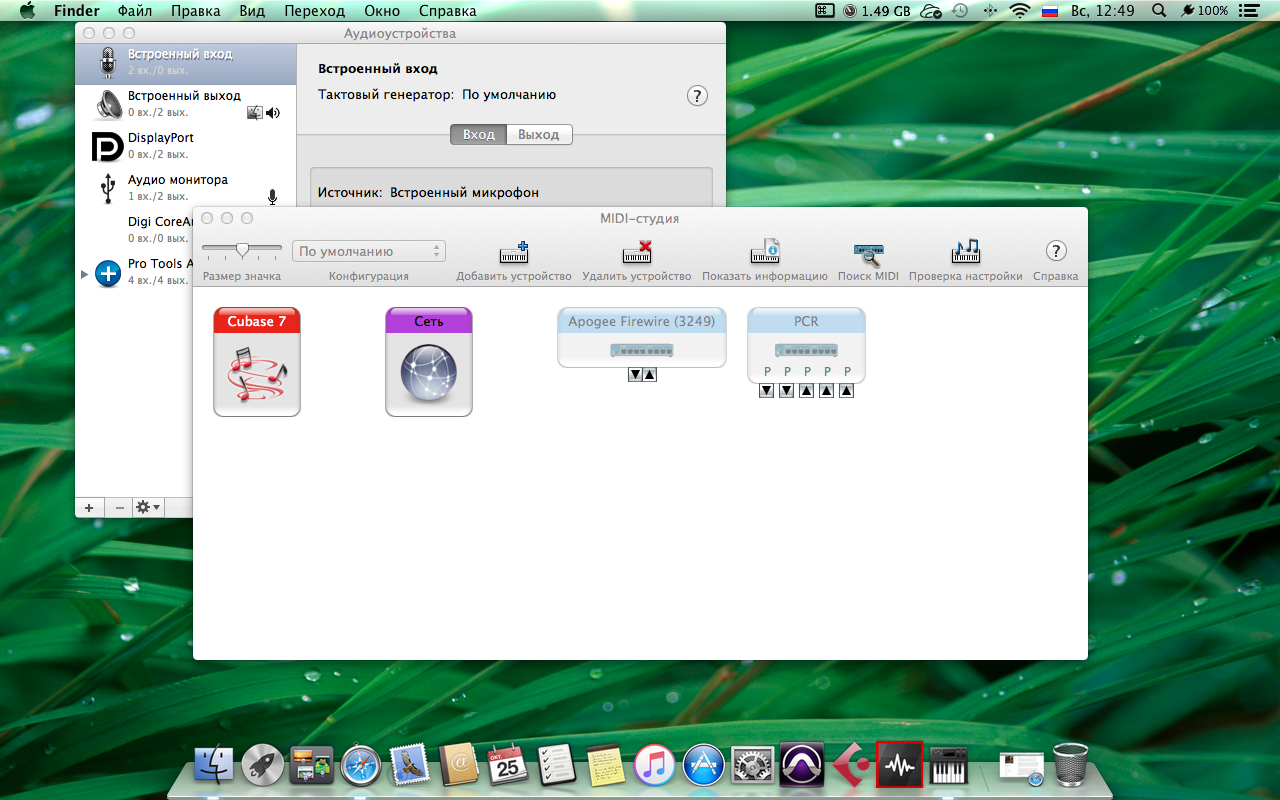Screen dimensions: 1280x800
Task: Click the minus button in Audio Devices
Action: tap(120, 507)
